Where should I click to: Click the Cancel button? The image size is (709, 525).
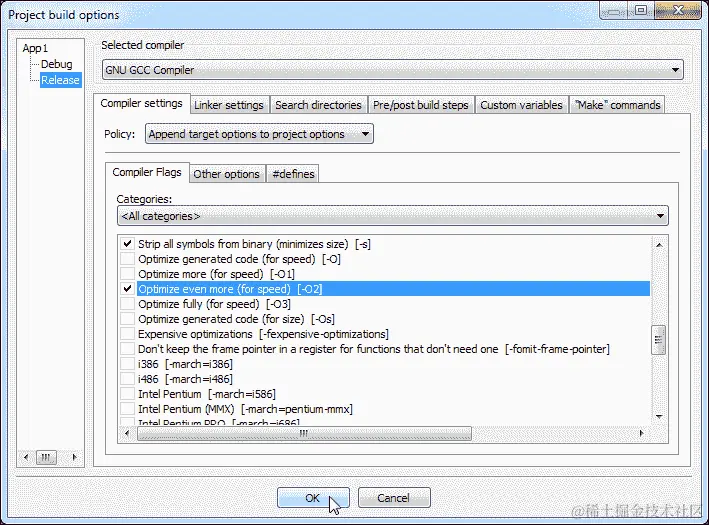point(394,498)
